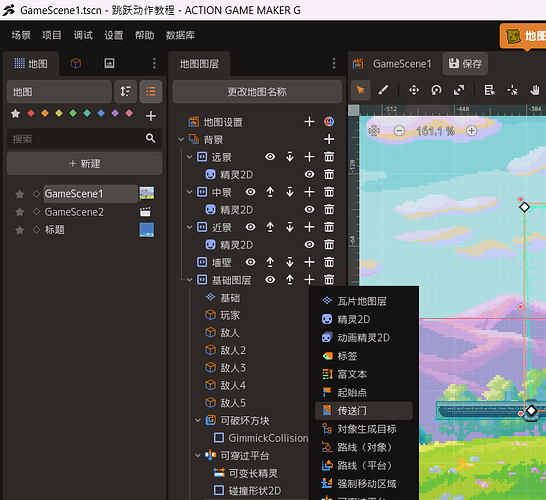Toggle visibility of 中景 layer

pos(250,192)
